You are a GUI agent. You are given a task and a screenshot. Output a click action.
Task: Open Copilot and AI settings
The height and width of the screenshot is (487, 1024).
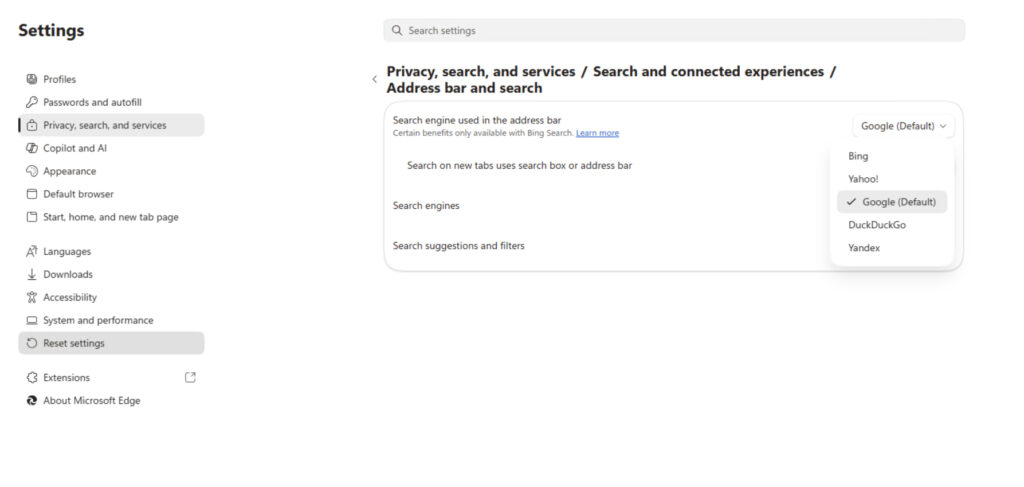click(x=111, y=148)
